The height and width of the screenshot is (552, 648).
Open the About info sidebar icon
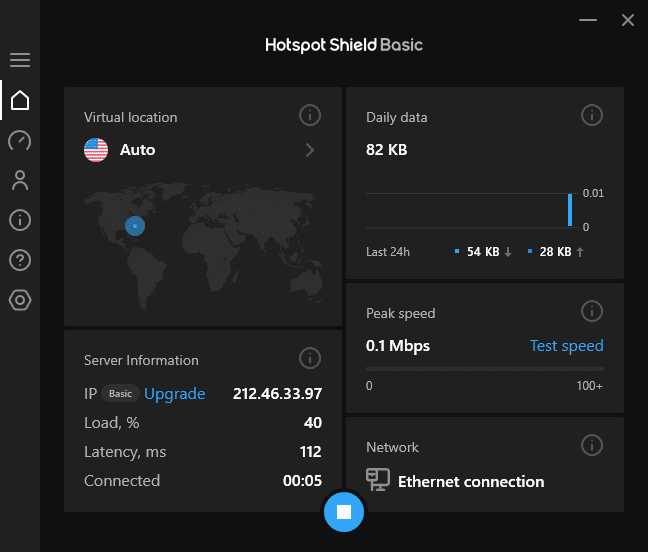click(x=20, y=220)
